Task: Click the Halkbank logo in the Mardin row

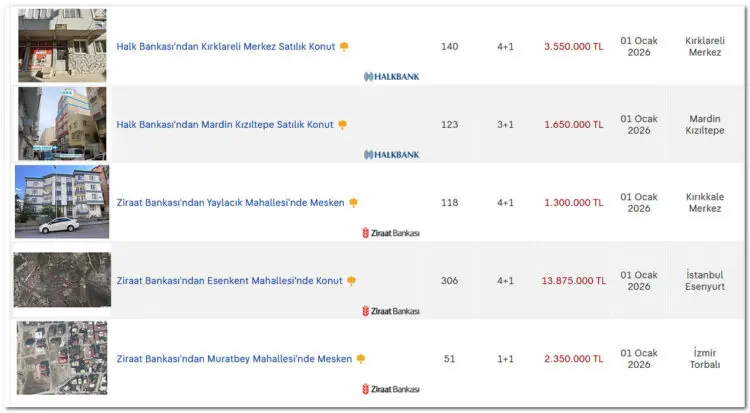Action: (x=391, y=154)
